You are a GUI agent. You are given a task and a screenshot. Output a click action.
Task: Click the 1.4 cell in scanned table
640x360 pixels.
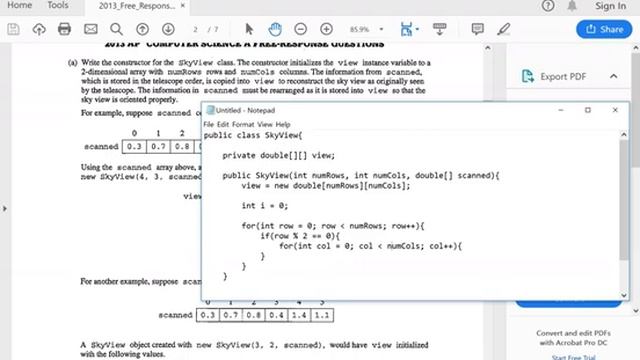click(x=299, y=315)
